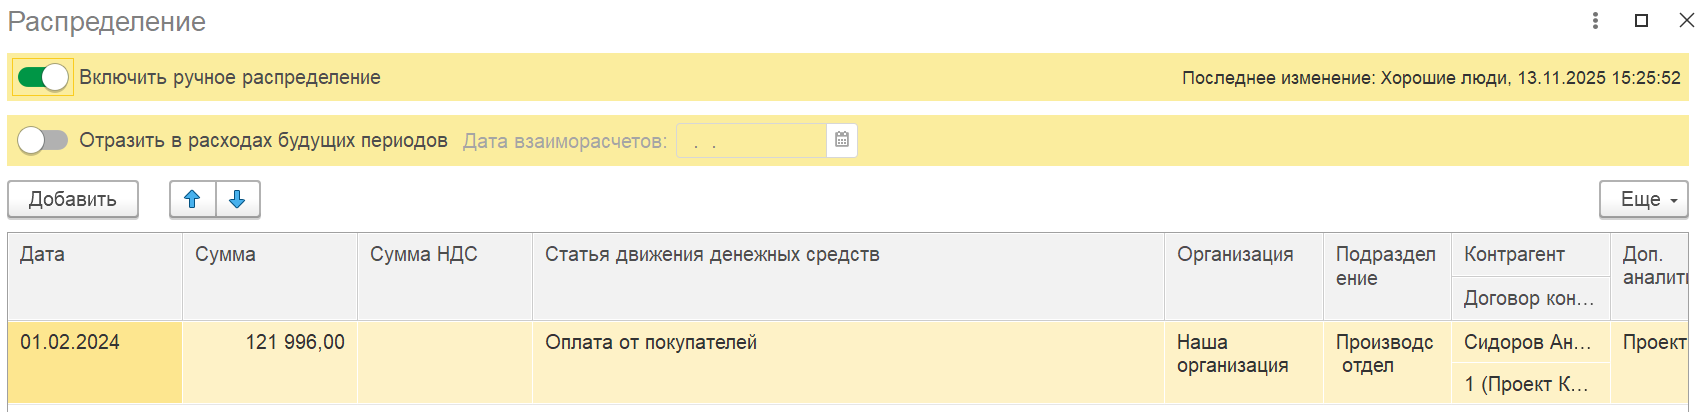Open calendar picker for Дата взаиморасчетов
The height and width of the screenshot is (412, 1699).
[842, 140]
